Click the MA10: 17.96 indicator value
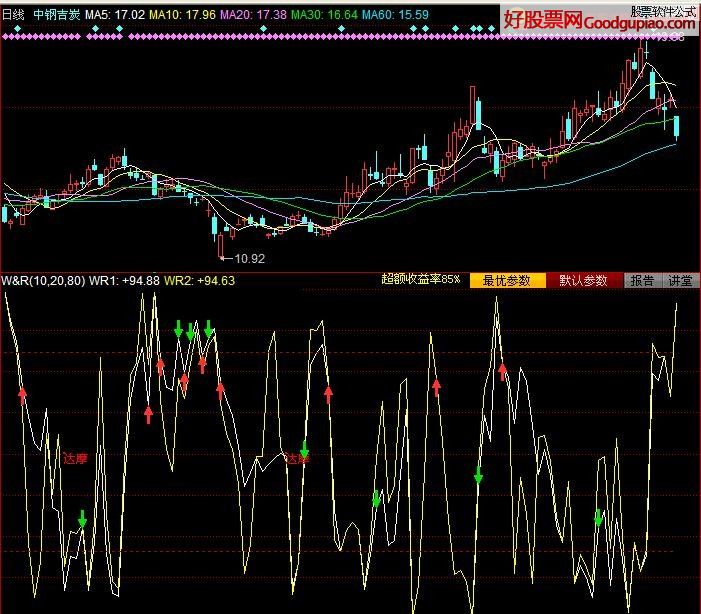 pos(182,15)
